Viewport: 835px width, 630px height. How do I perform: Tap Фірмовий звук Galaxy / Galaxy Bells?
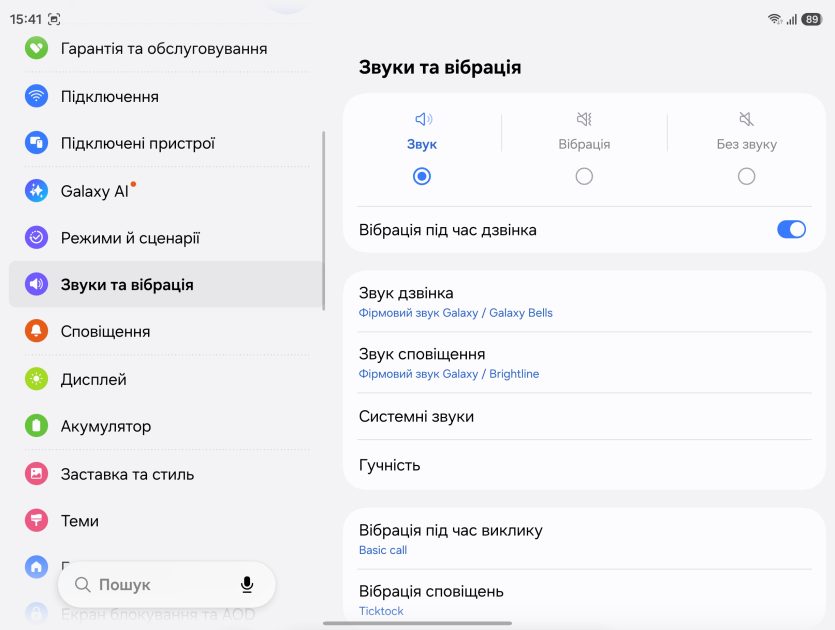click(x=455, y=313)
